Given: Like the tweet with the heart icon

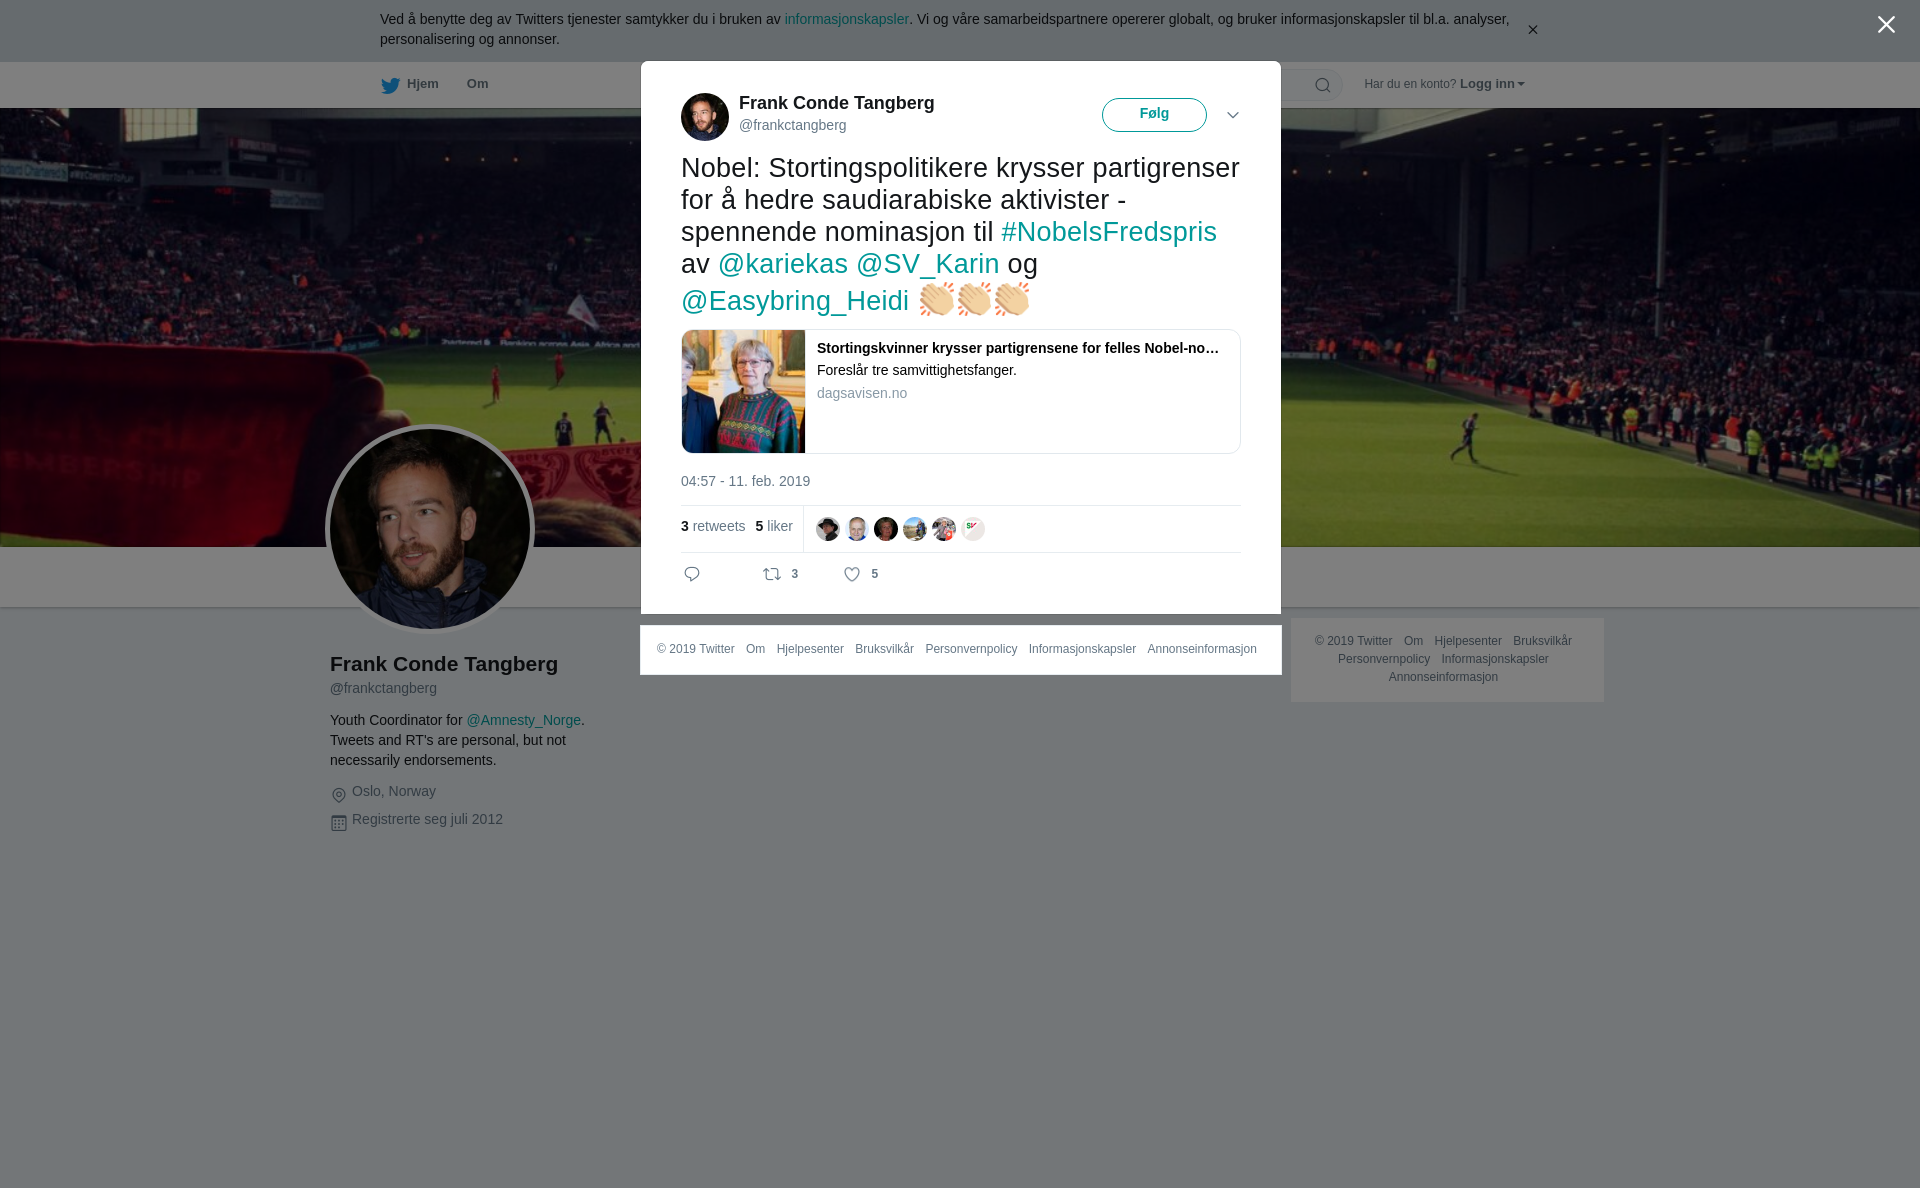Looking at the screenshot, I should 852,574.
